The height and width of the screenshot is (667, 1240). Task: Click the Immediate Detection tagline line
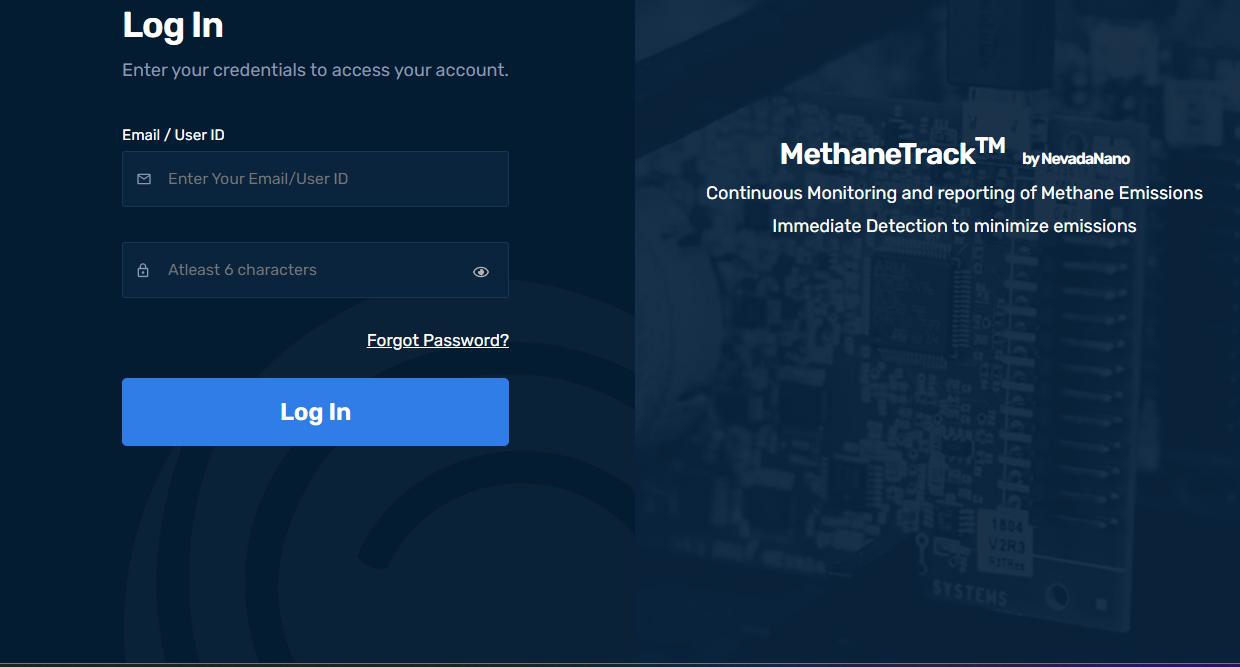954,226
